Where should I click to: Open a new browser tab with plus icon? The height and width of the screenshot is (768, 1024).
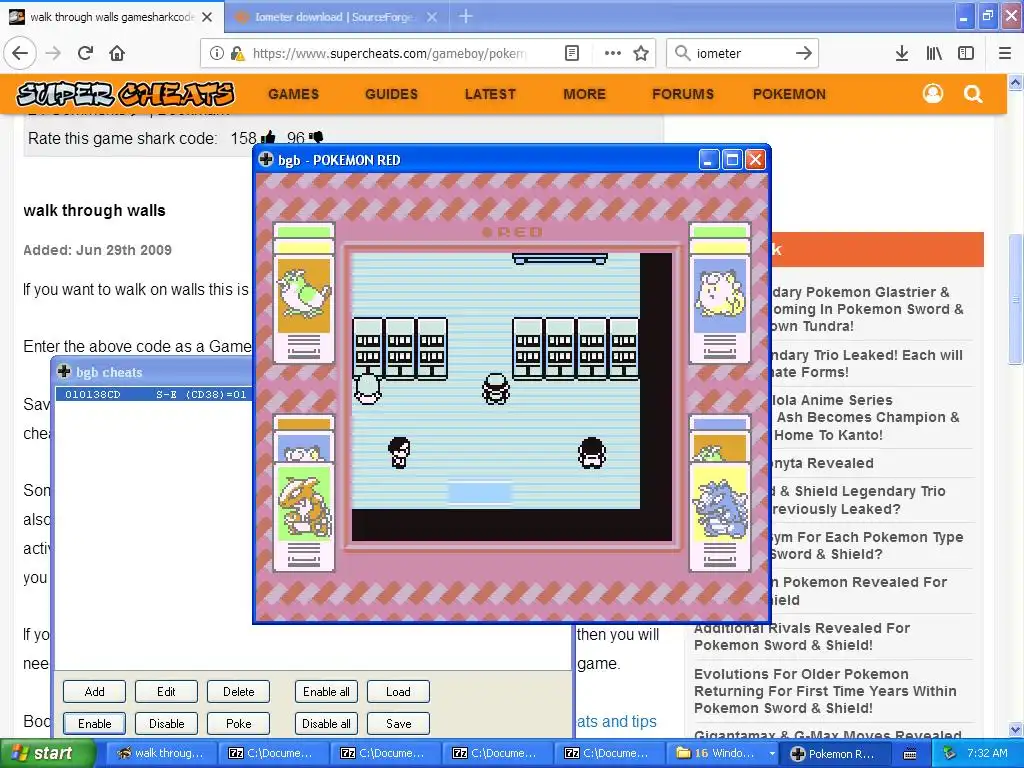[x=466, y=16]
